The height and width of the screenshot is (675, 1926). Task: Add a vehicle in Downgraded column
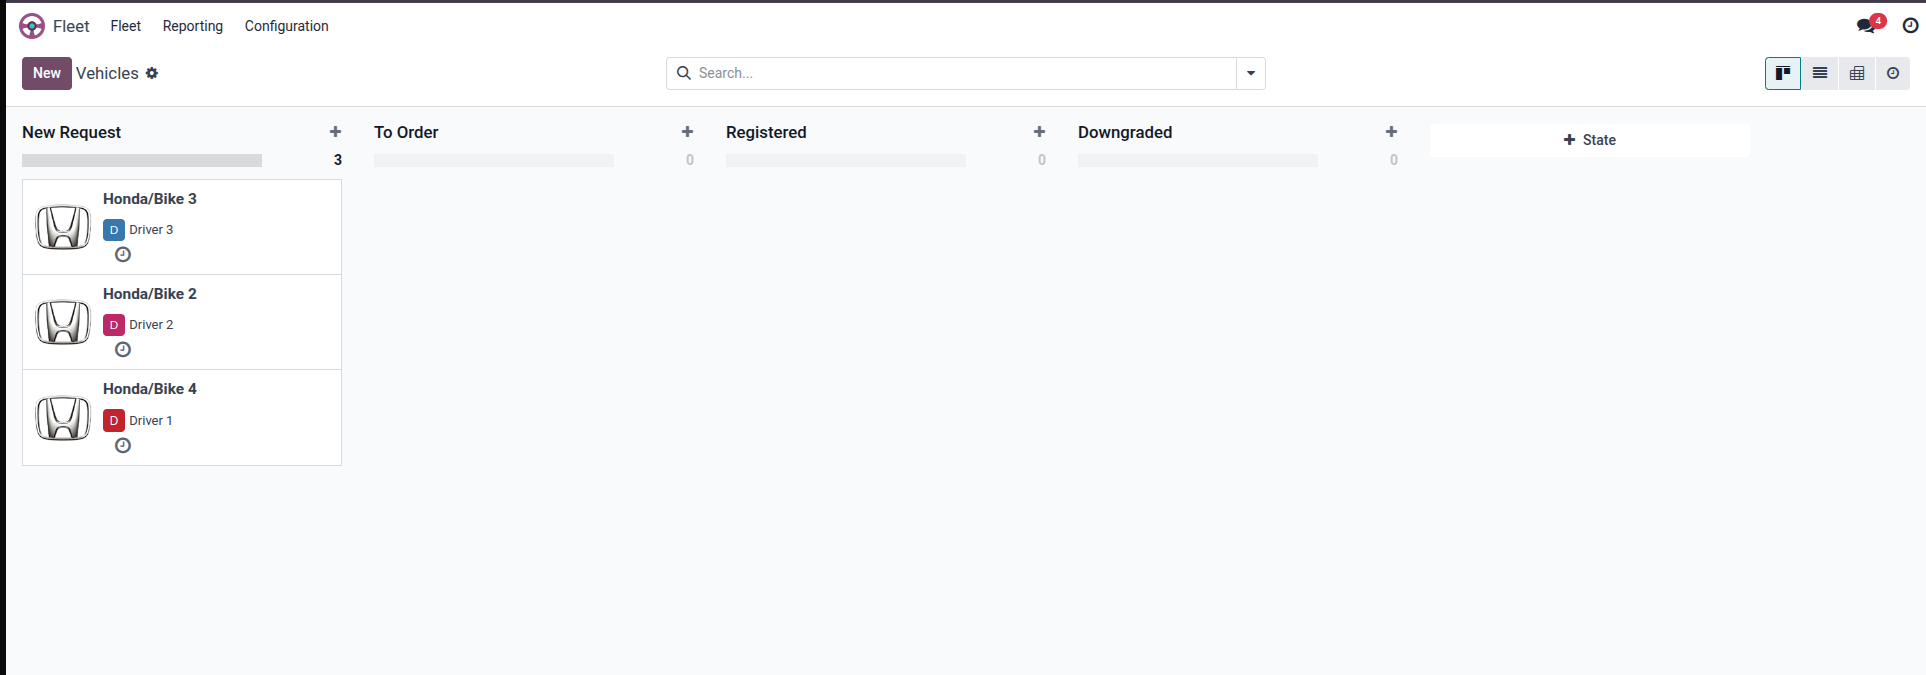pyautogui.click(x=1391, y=132)
